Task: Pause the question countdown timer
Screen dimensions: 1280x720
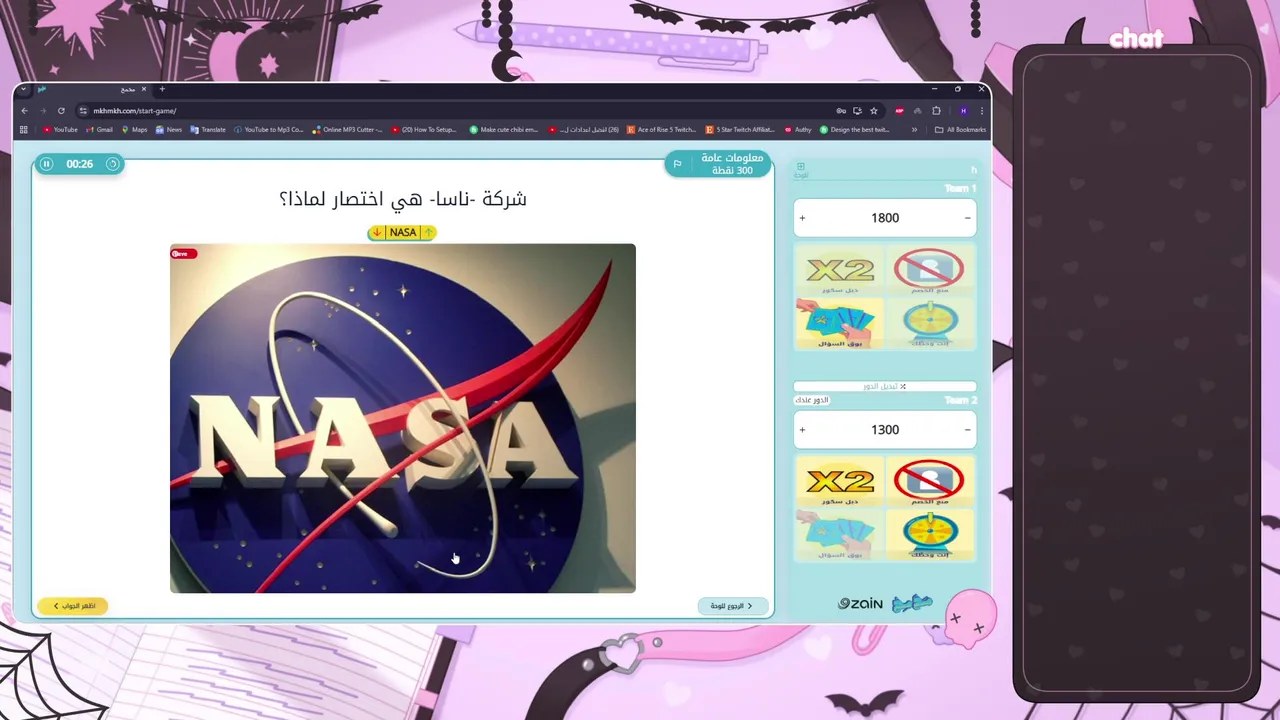Action: 46,164
